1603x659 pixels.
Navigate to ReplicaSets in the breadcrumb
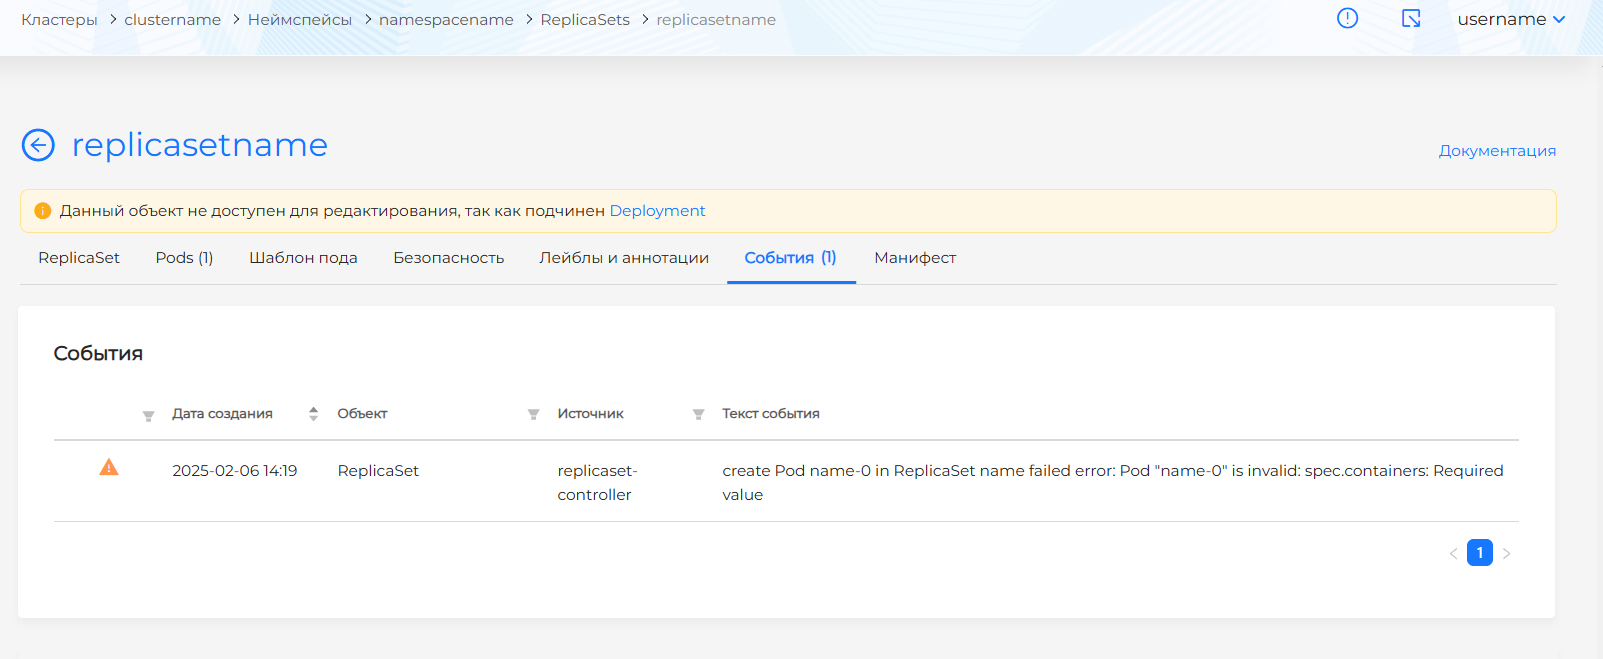pyautogui.click(x=585, y=20)
